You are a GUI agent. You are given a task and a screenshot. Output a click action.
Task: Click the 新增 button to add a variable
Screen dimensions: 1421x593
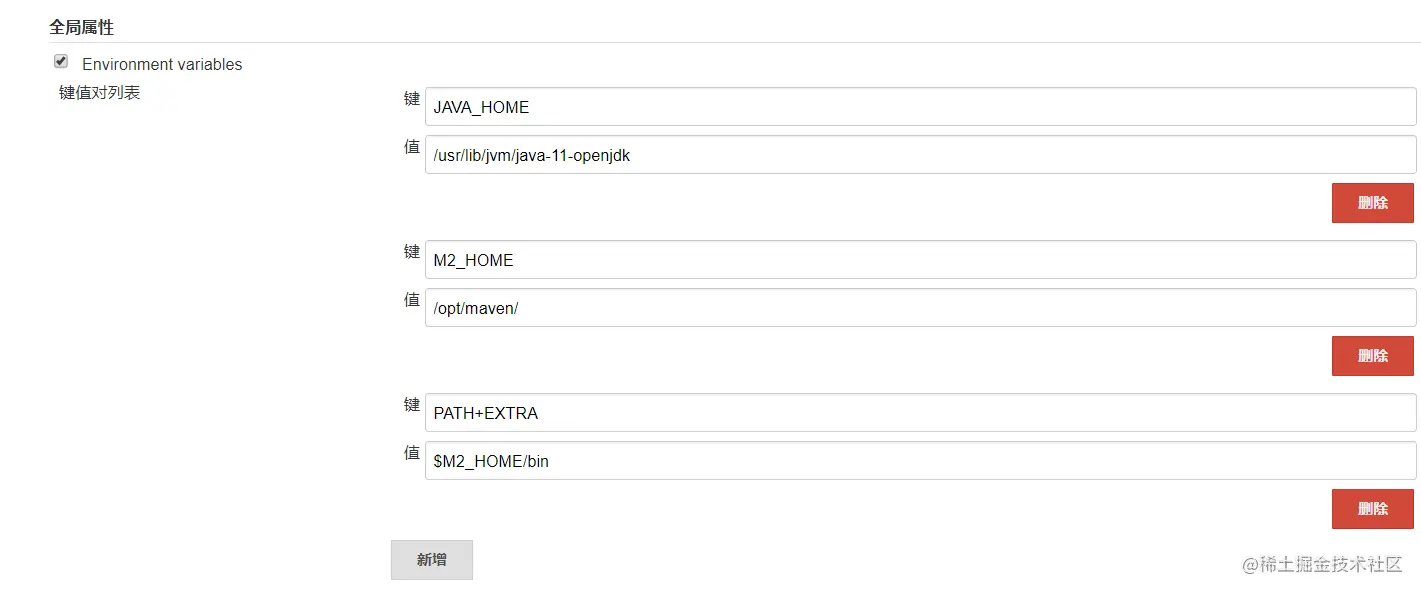[432, 560]
